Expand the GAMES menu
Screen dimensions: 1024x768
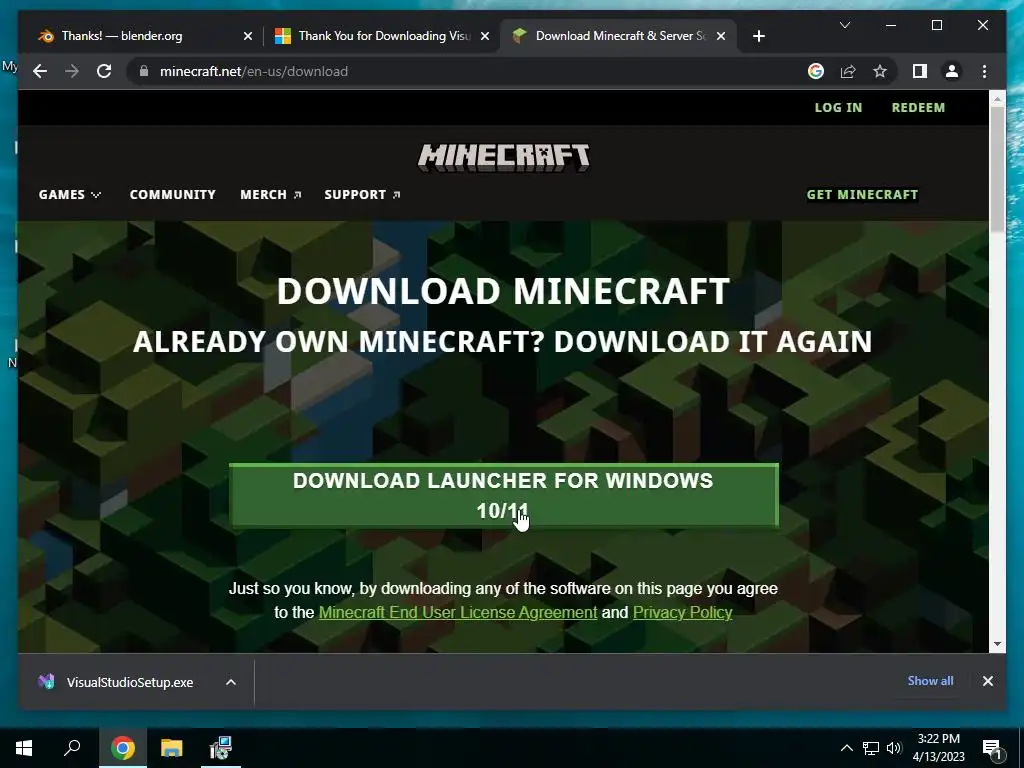[x=70, y=195]
